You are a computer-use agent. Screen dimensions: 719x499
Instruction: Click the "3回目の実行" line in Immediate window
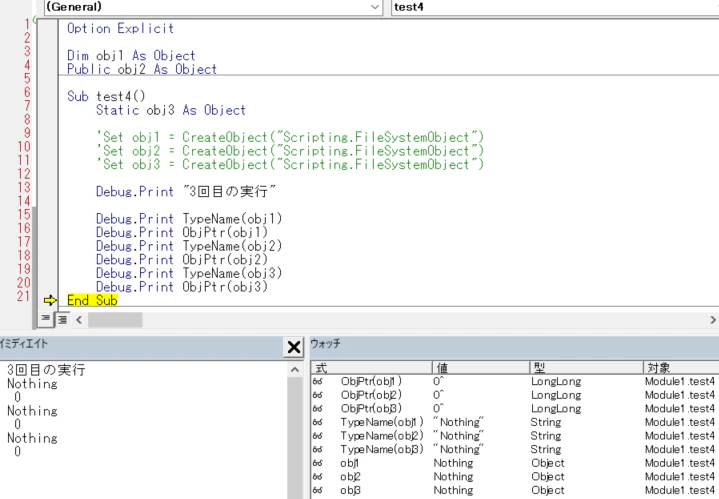point(46,370)
